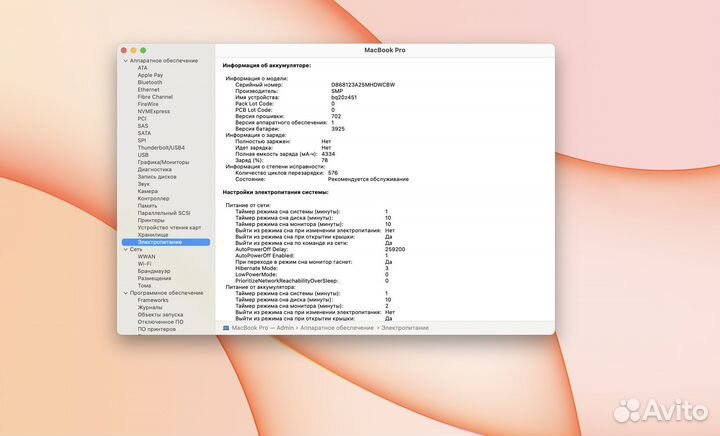Screen dimensions: 720x436
Task: Select Камера in the hardware list
Action: pos(147,191)
